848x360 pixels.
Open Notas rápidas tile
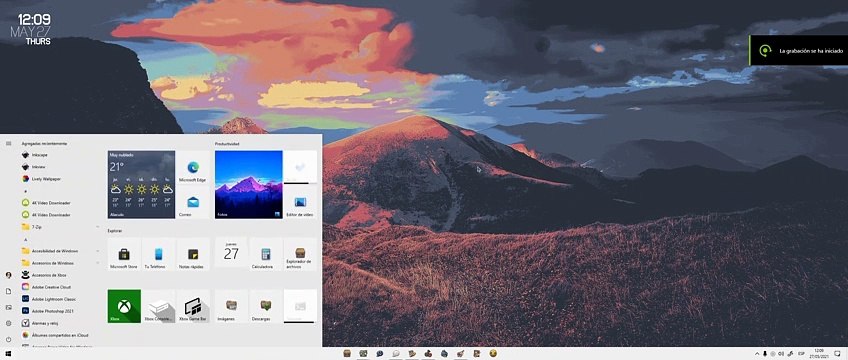click(193, 254)
